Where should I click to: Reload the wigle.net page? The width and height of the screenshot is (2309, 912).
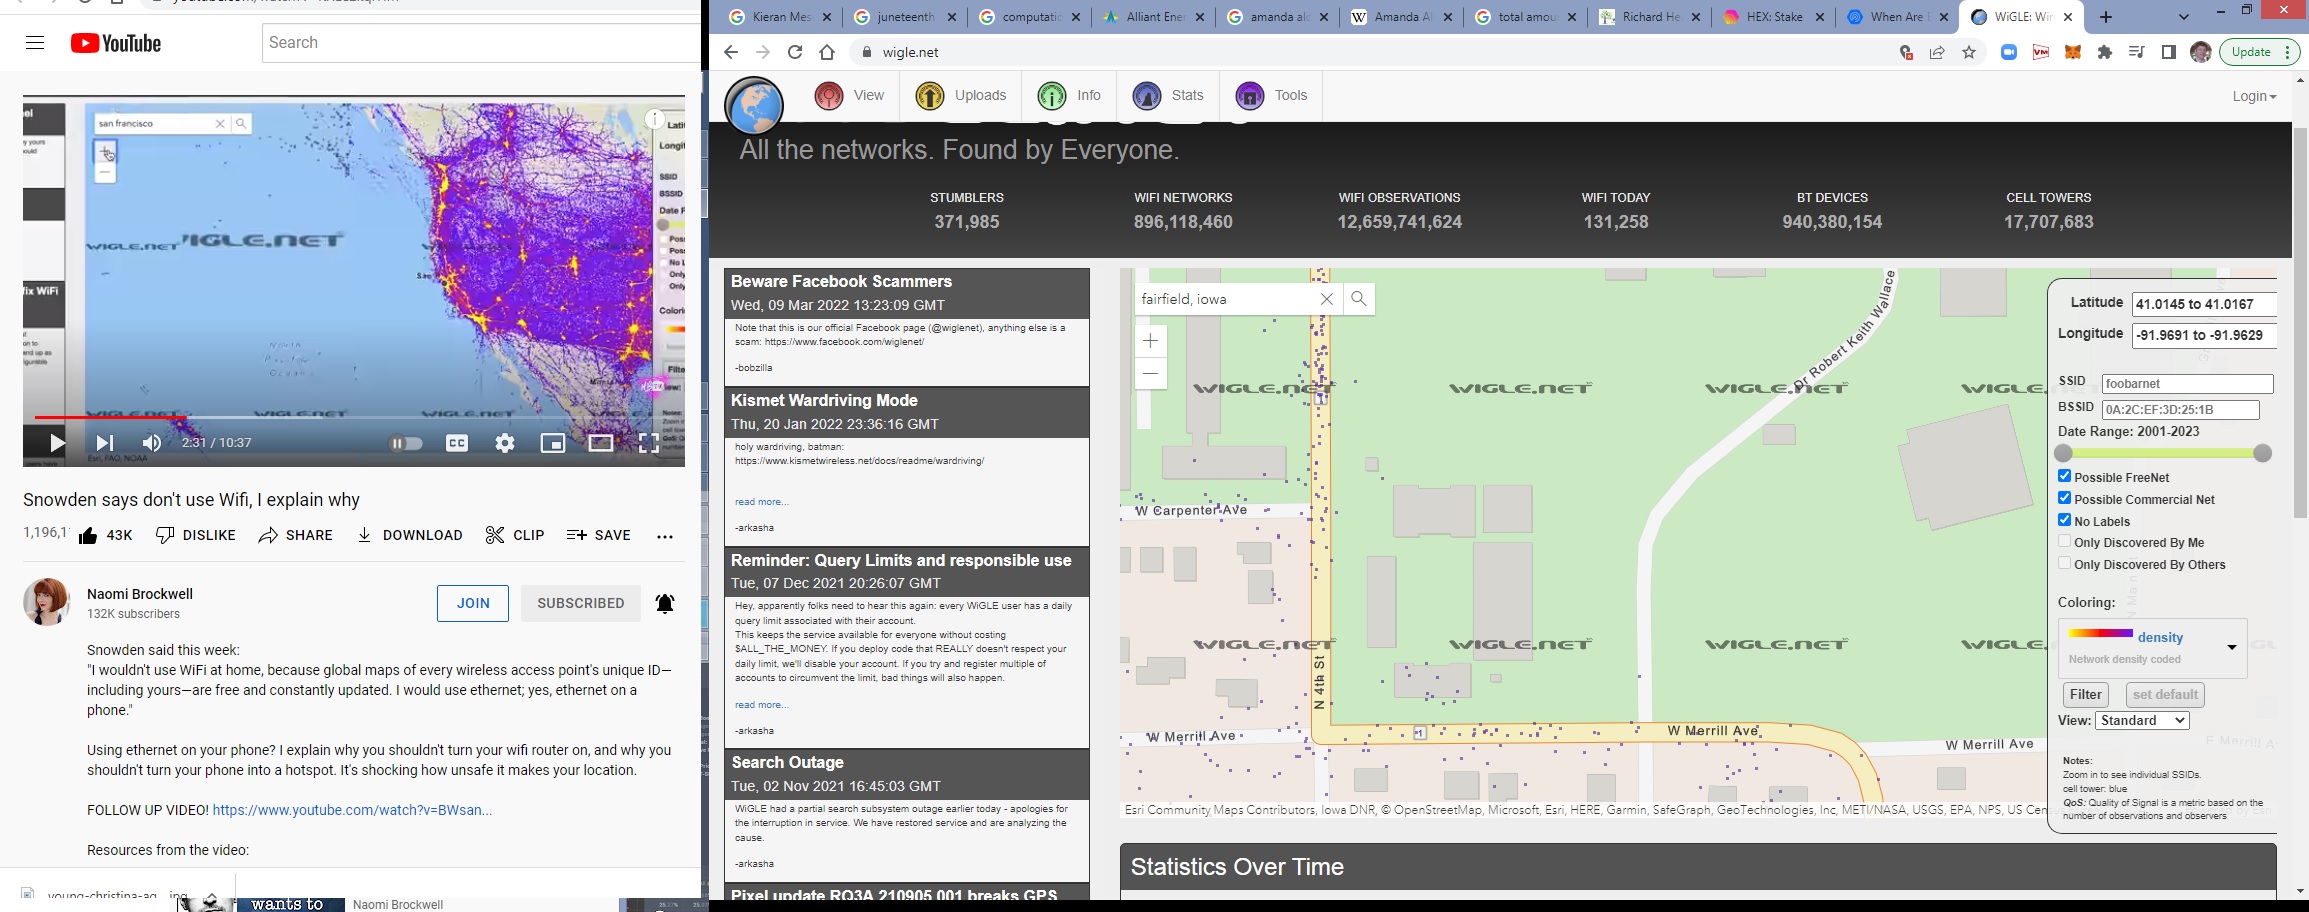point(795,52)
